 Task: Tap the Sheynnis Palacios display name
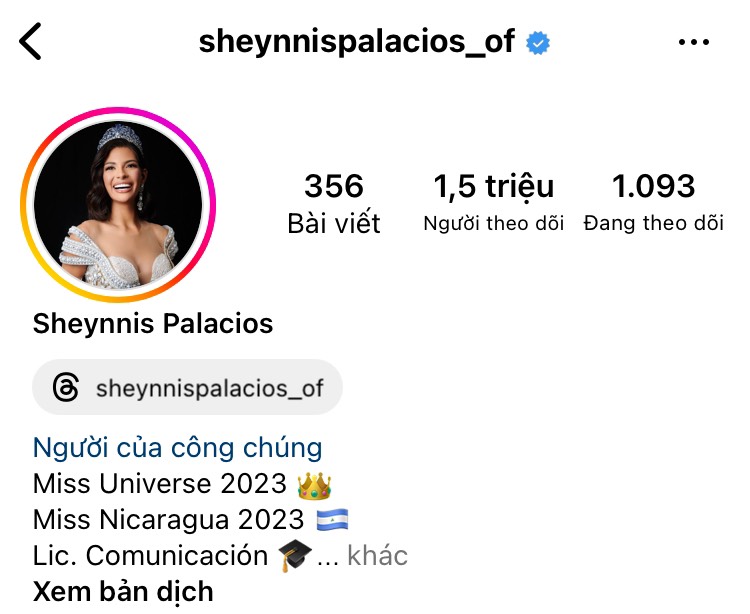pos(153,324)
